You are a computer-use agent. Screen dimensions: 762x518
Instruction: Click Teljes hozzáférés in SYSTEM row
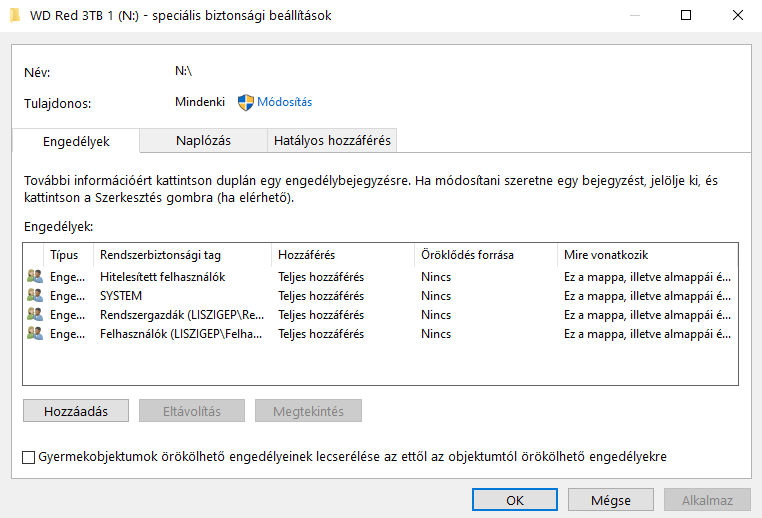pyautogui.click(x=321, y=295)
